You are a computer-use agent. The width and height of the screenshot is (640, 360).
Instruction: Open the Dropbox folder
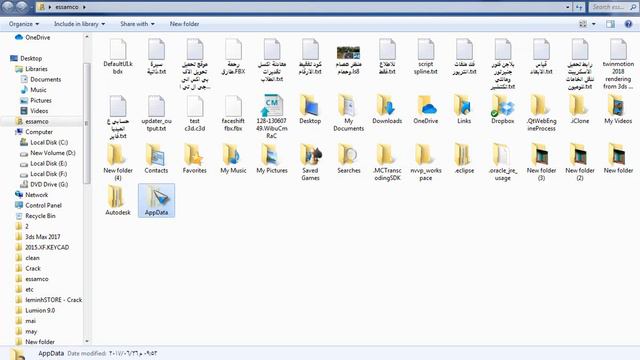click(502, 109)
